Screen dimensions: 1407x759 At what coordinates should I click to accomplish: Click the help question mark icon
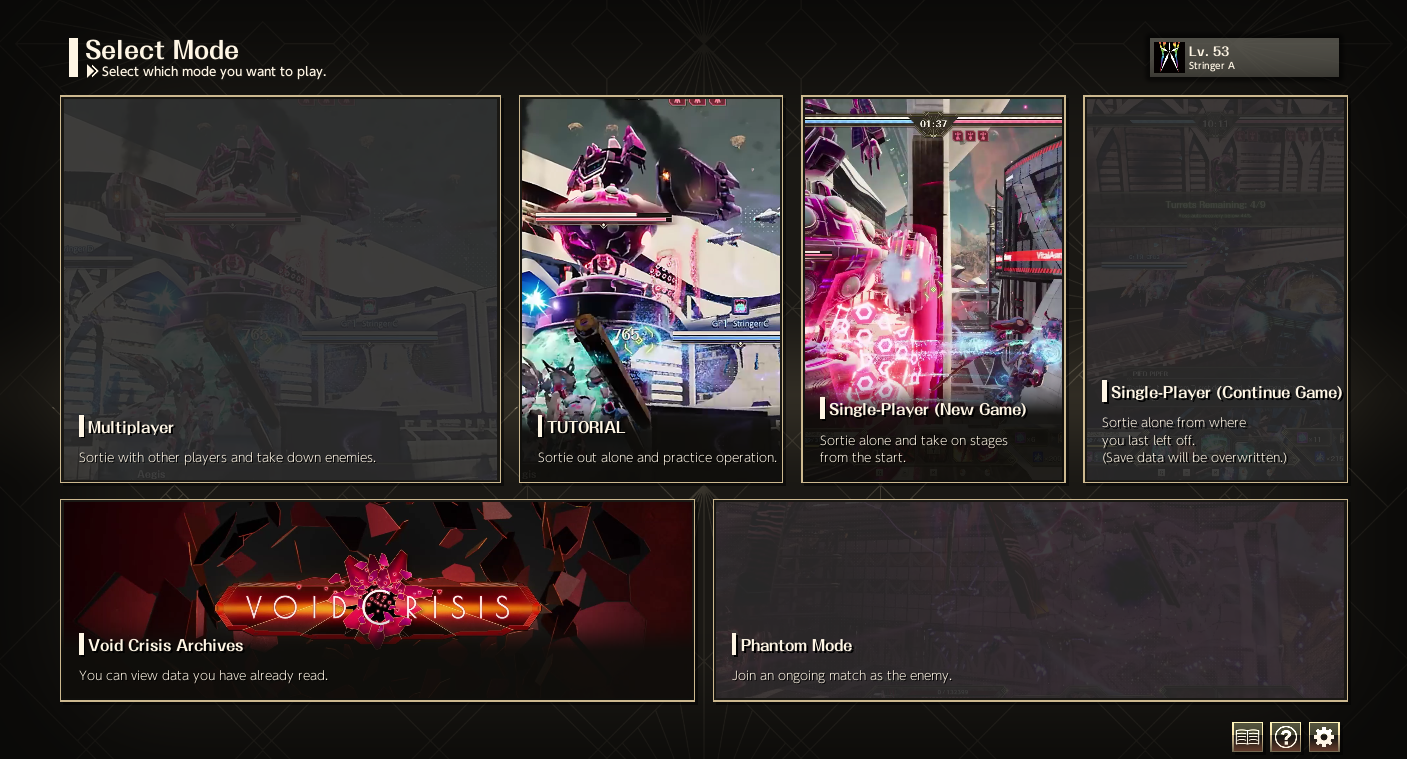(1285, 737)
